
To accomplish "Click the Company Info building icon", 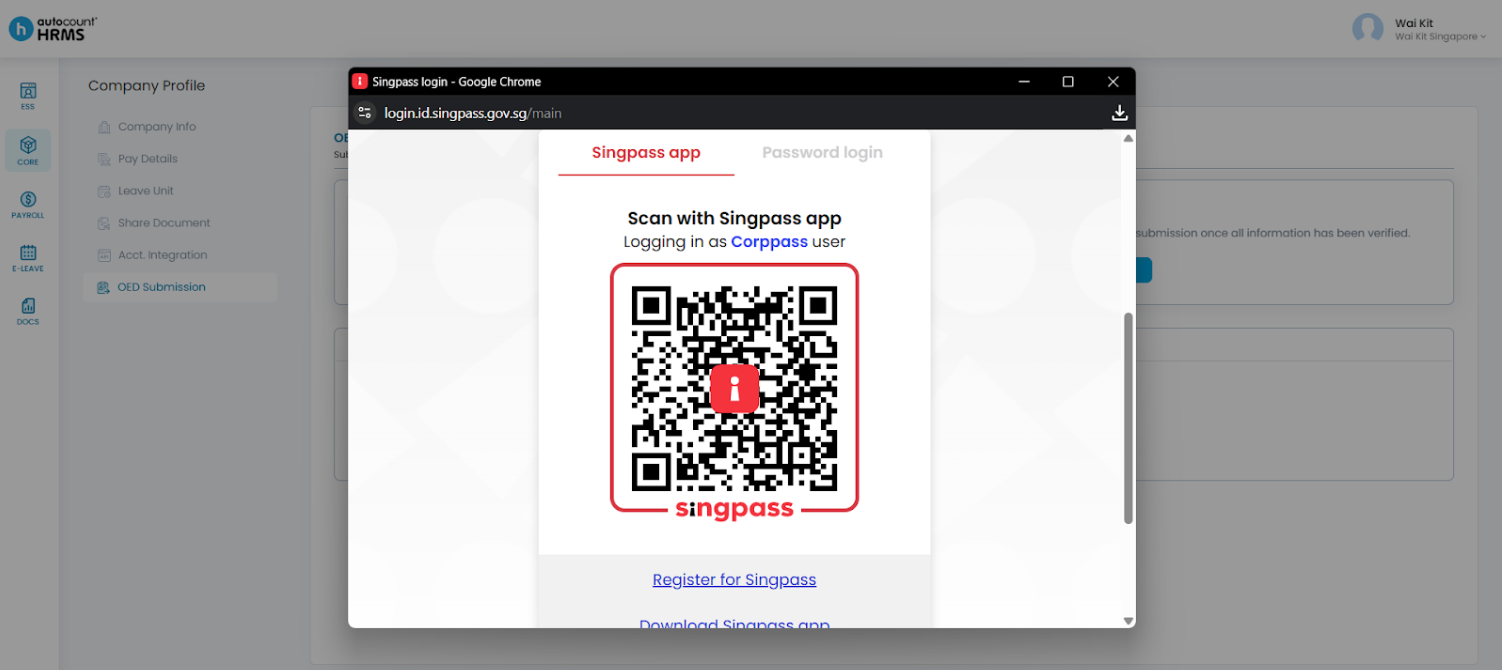I will [104, 127].
